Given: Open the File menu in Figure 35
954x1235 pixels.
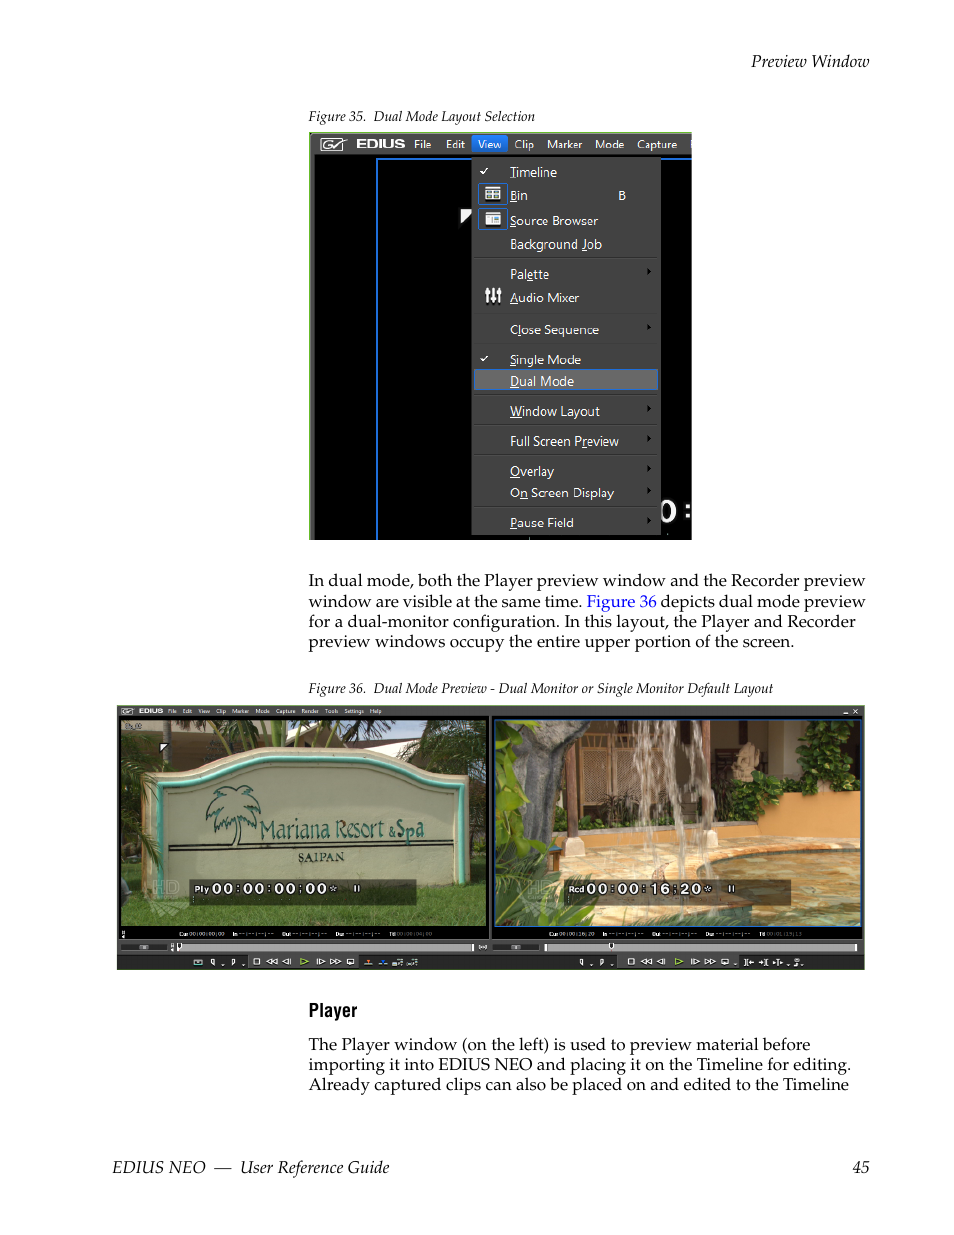Looking at the screenshot, I should [x=422, y=144].
